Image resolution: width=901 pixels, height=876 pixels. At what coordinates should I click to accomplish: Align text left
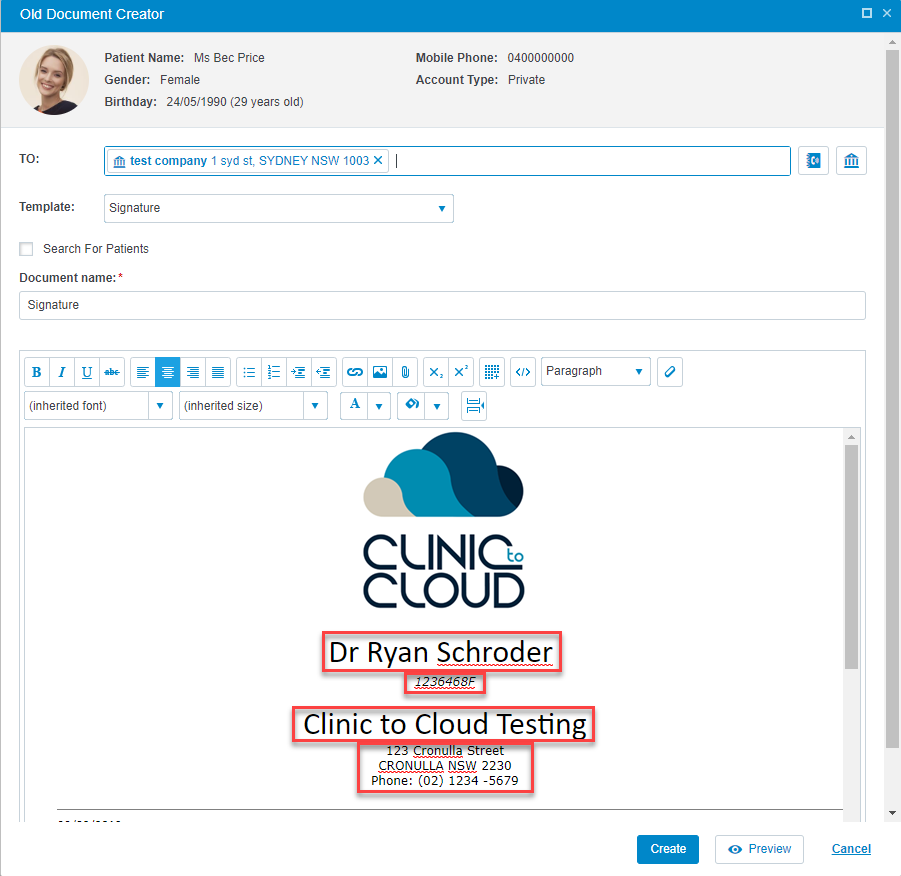[x=143, y=372]
